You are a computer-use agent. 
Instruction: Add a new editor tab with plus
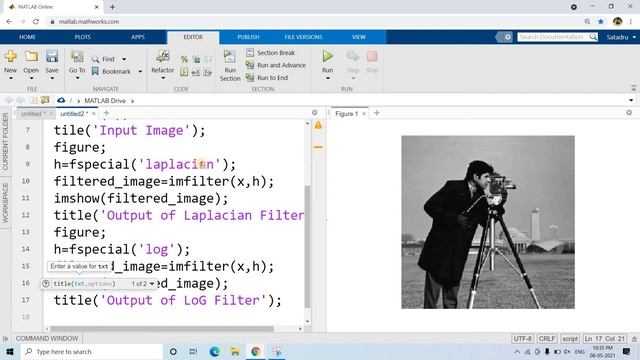tap(107, 113)
